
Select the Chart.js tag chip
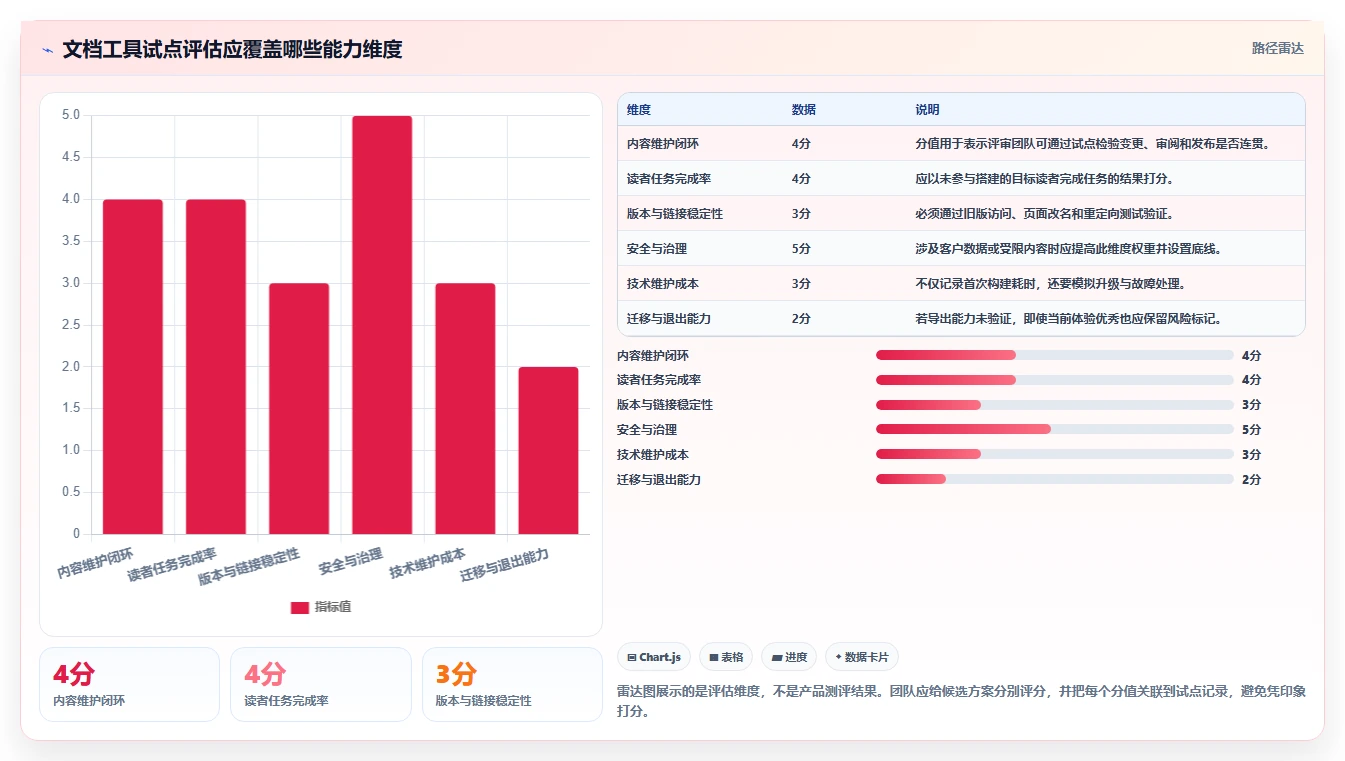coord(654,657)
